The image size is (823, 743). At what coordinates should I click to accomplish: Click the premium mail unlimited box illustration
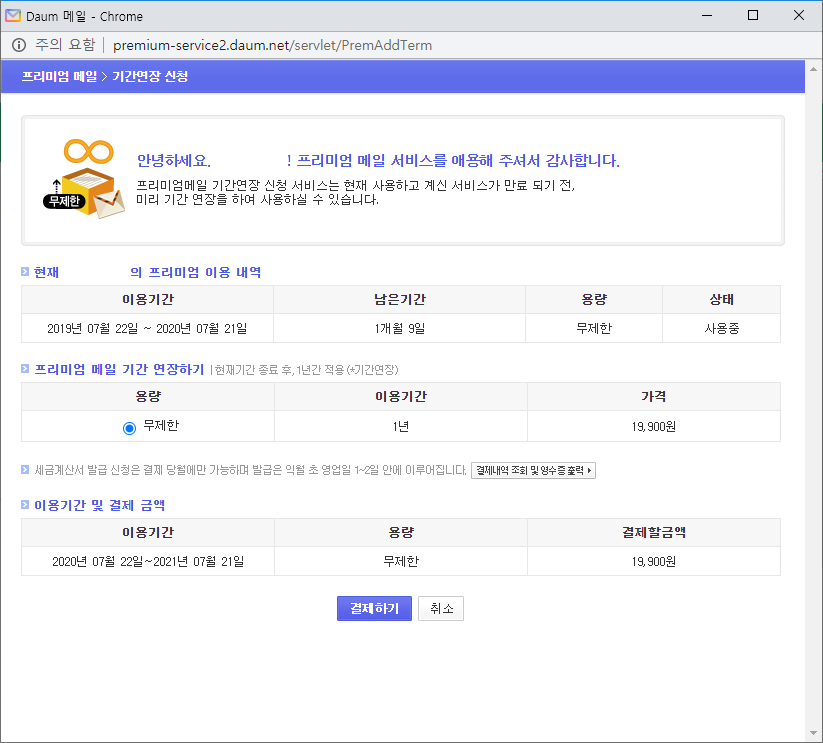85,178
